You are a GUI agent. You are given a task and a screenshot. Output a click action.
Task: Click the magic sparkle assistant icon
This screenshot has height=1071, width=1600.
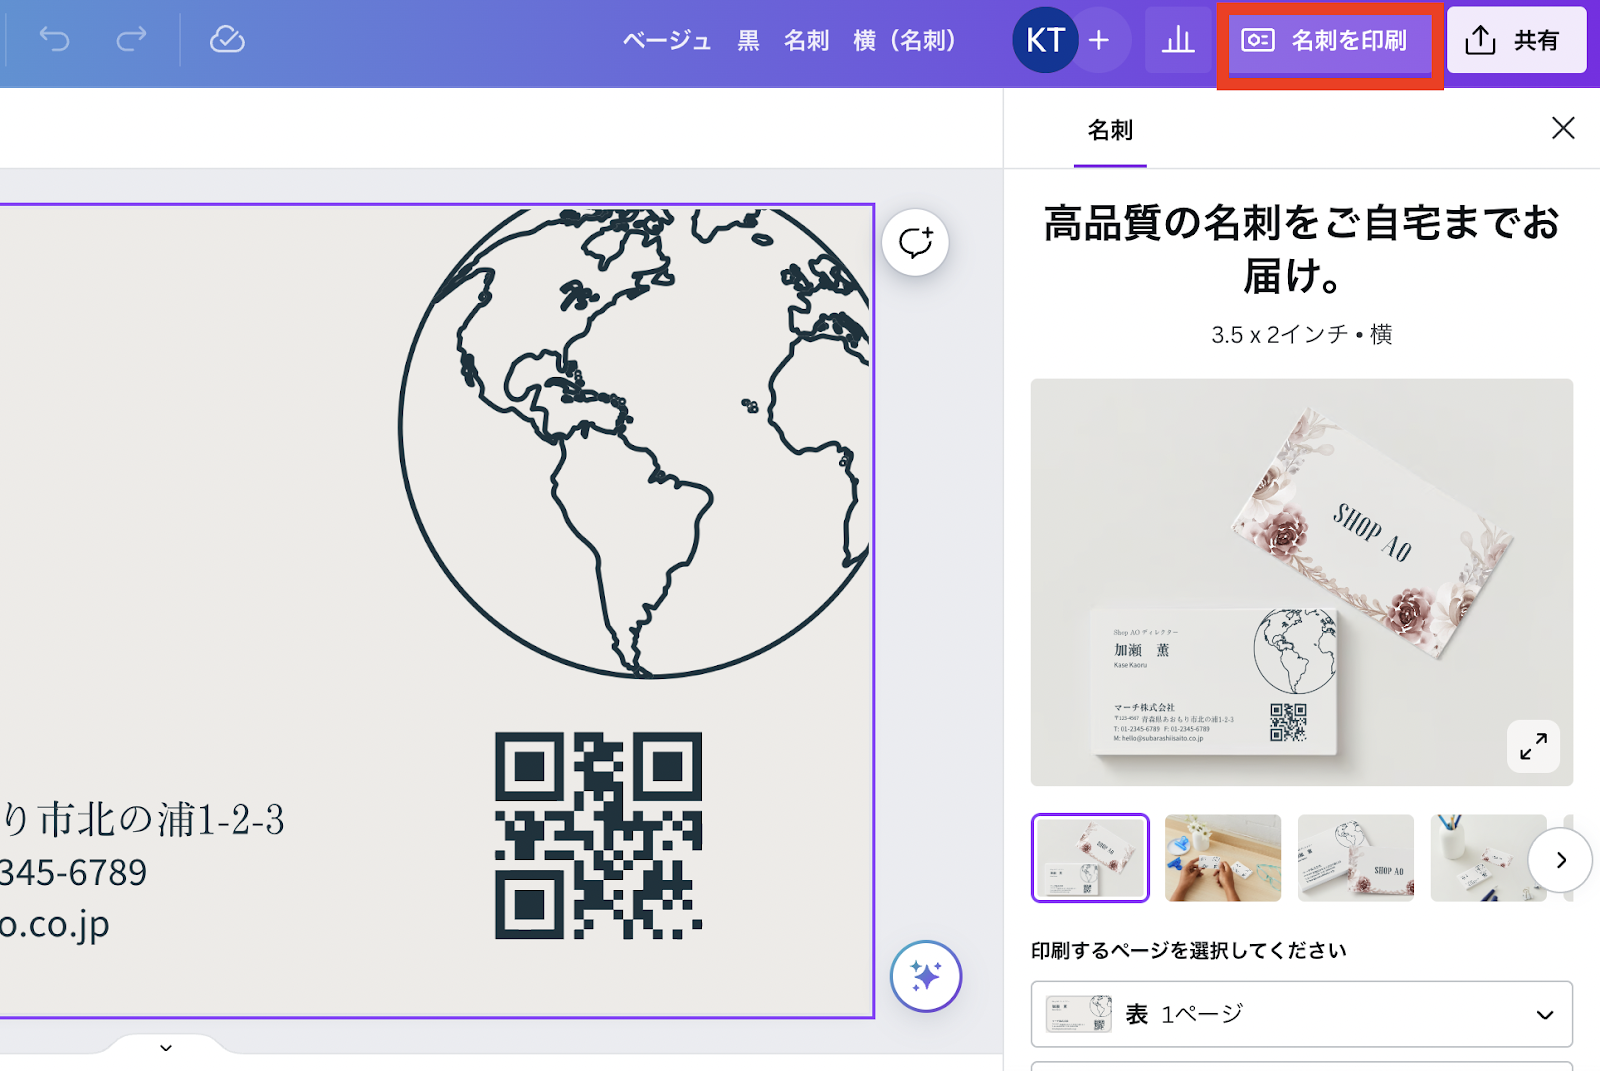[926, 976]
